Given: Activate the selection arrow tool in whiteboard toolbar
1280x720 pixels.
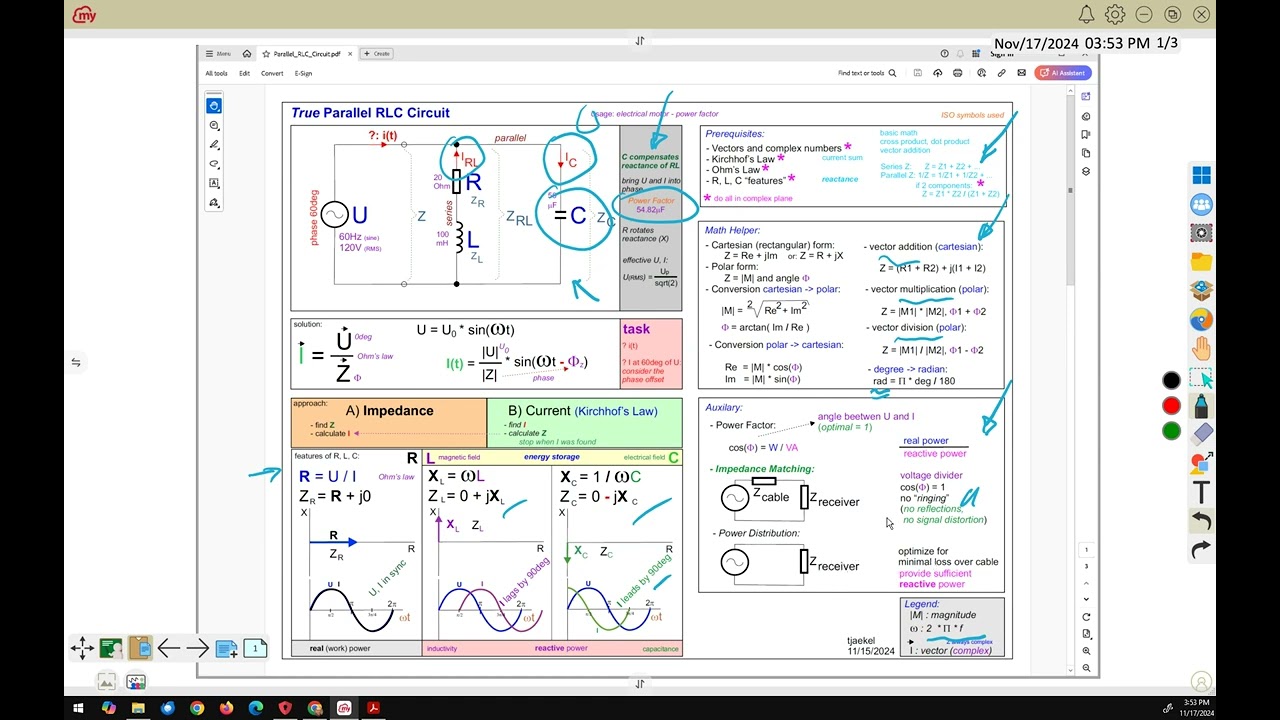Looking at the screenshot, I should tap(1201, 378).
